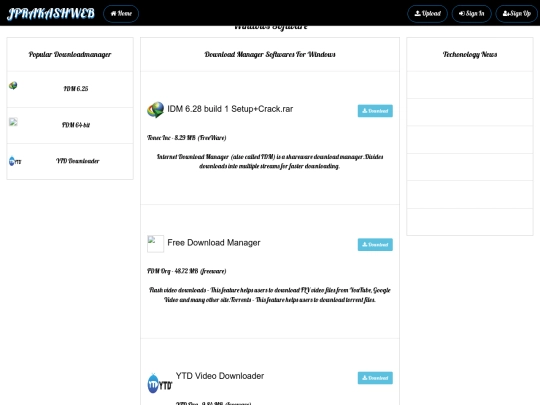
Task: Select Download Manager Softwares For Windows heading
Action: [270, 54]
